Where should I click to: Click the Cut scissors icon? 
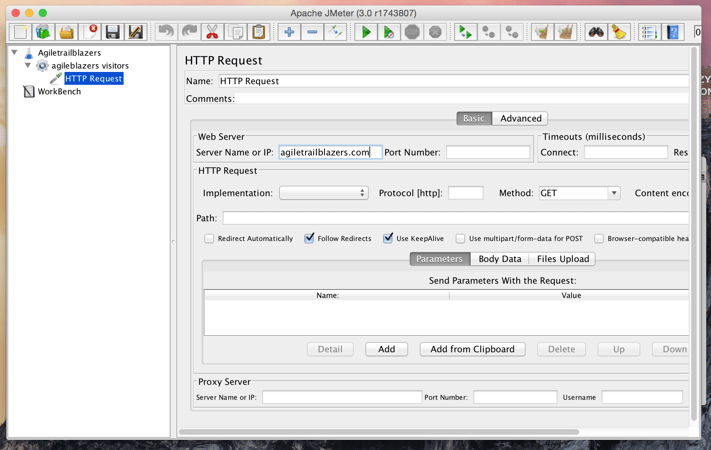pyautogui.click(x=212, y=32)
